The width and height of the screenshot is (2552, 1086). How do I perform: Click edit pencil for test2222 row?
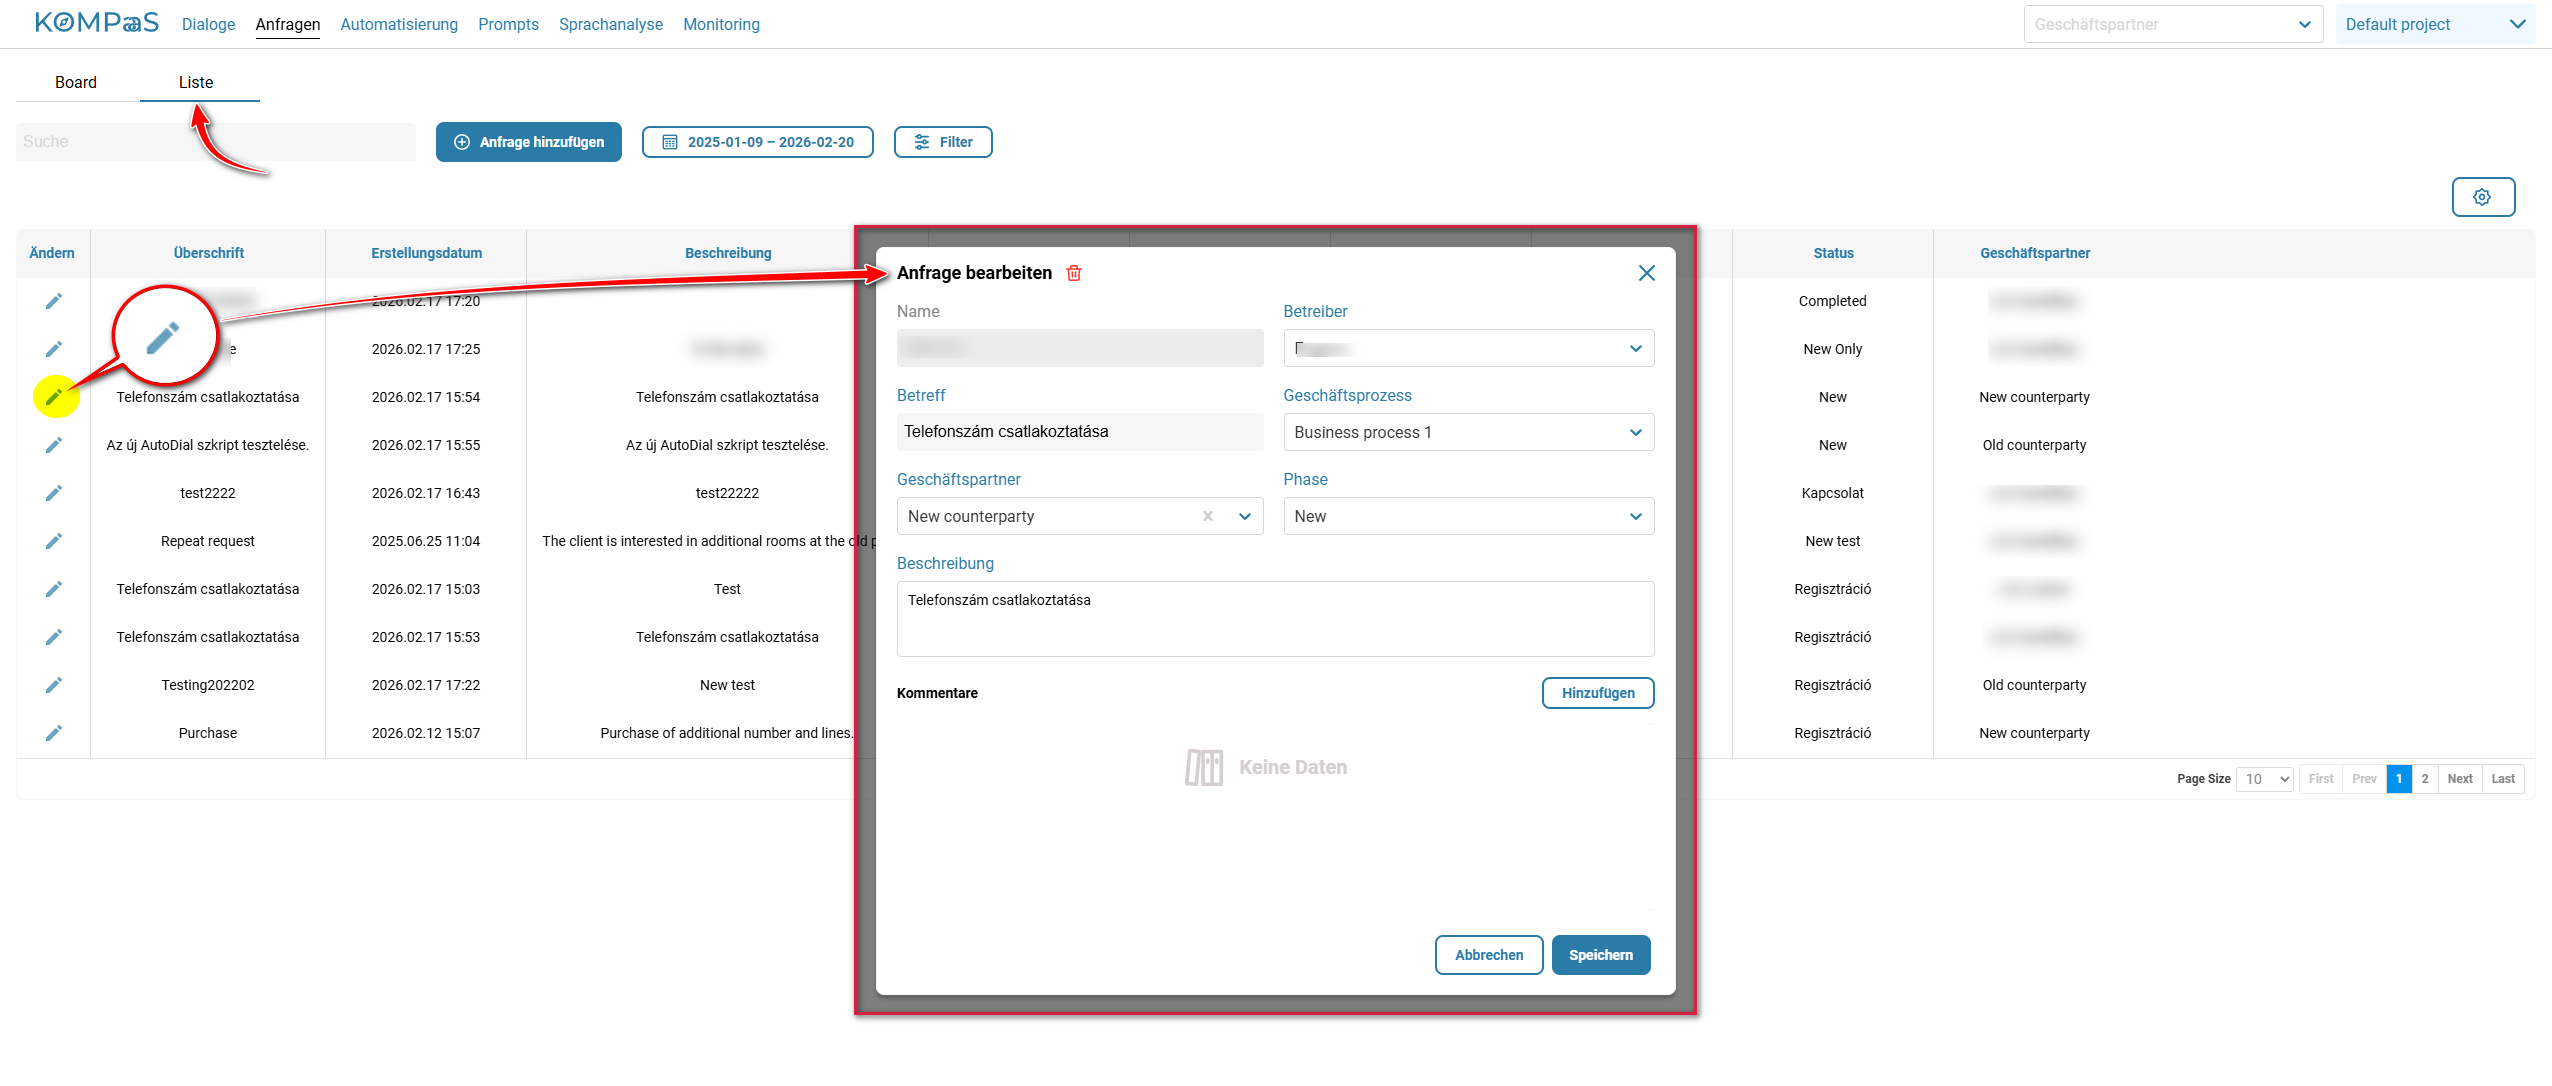(x=54, y=493)
